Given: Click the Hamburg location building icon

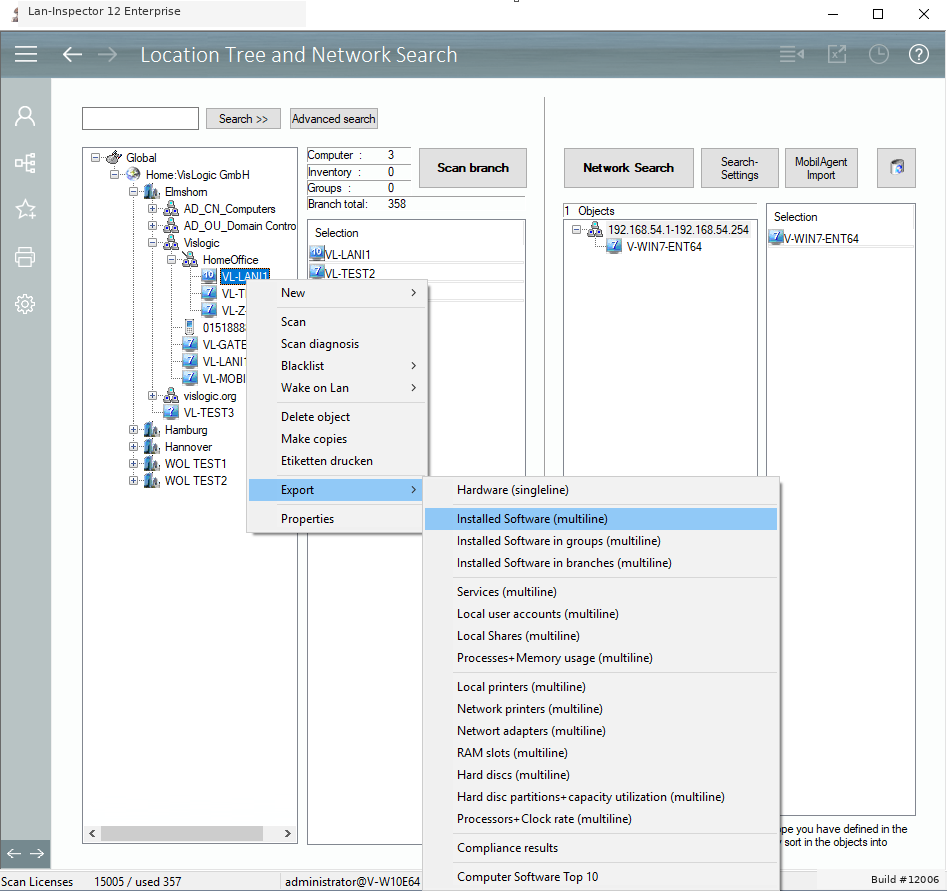Looking at the screenshot, I should (152, 429).
